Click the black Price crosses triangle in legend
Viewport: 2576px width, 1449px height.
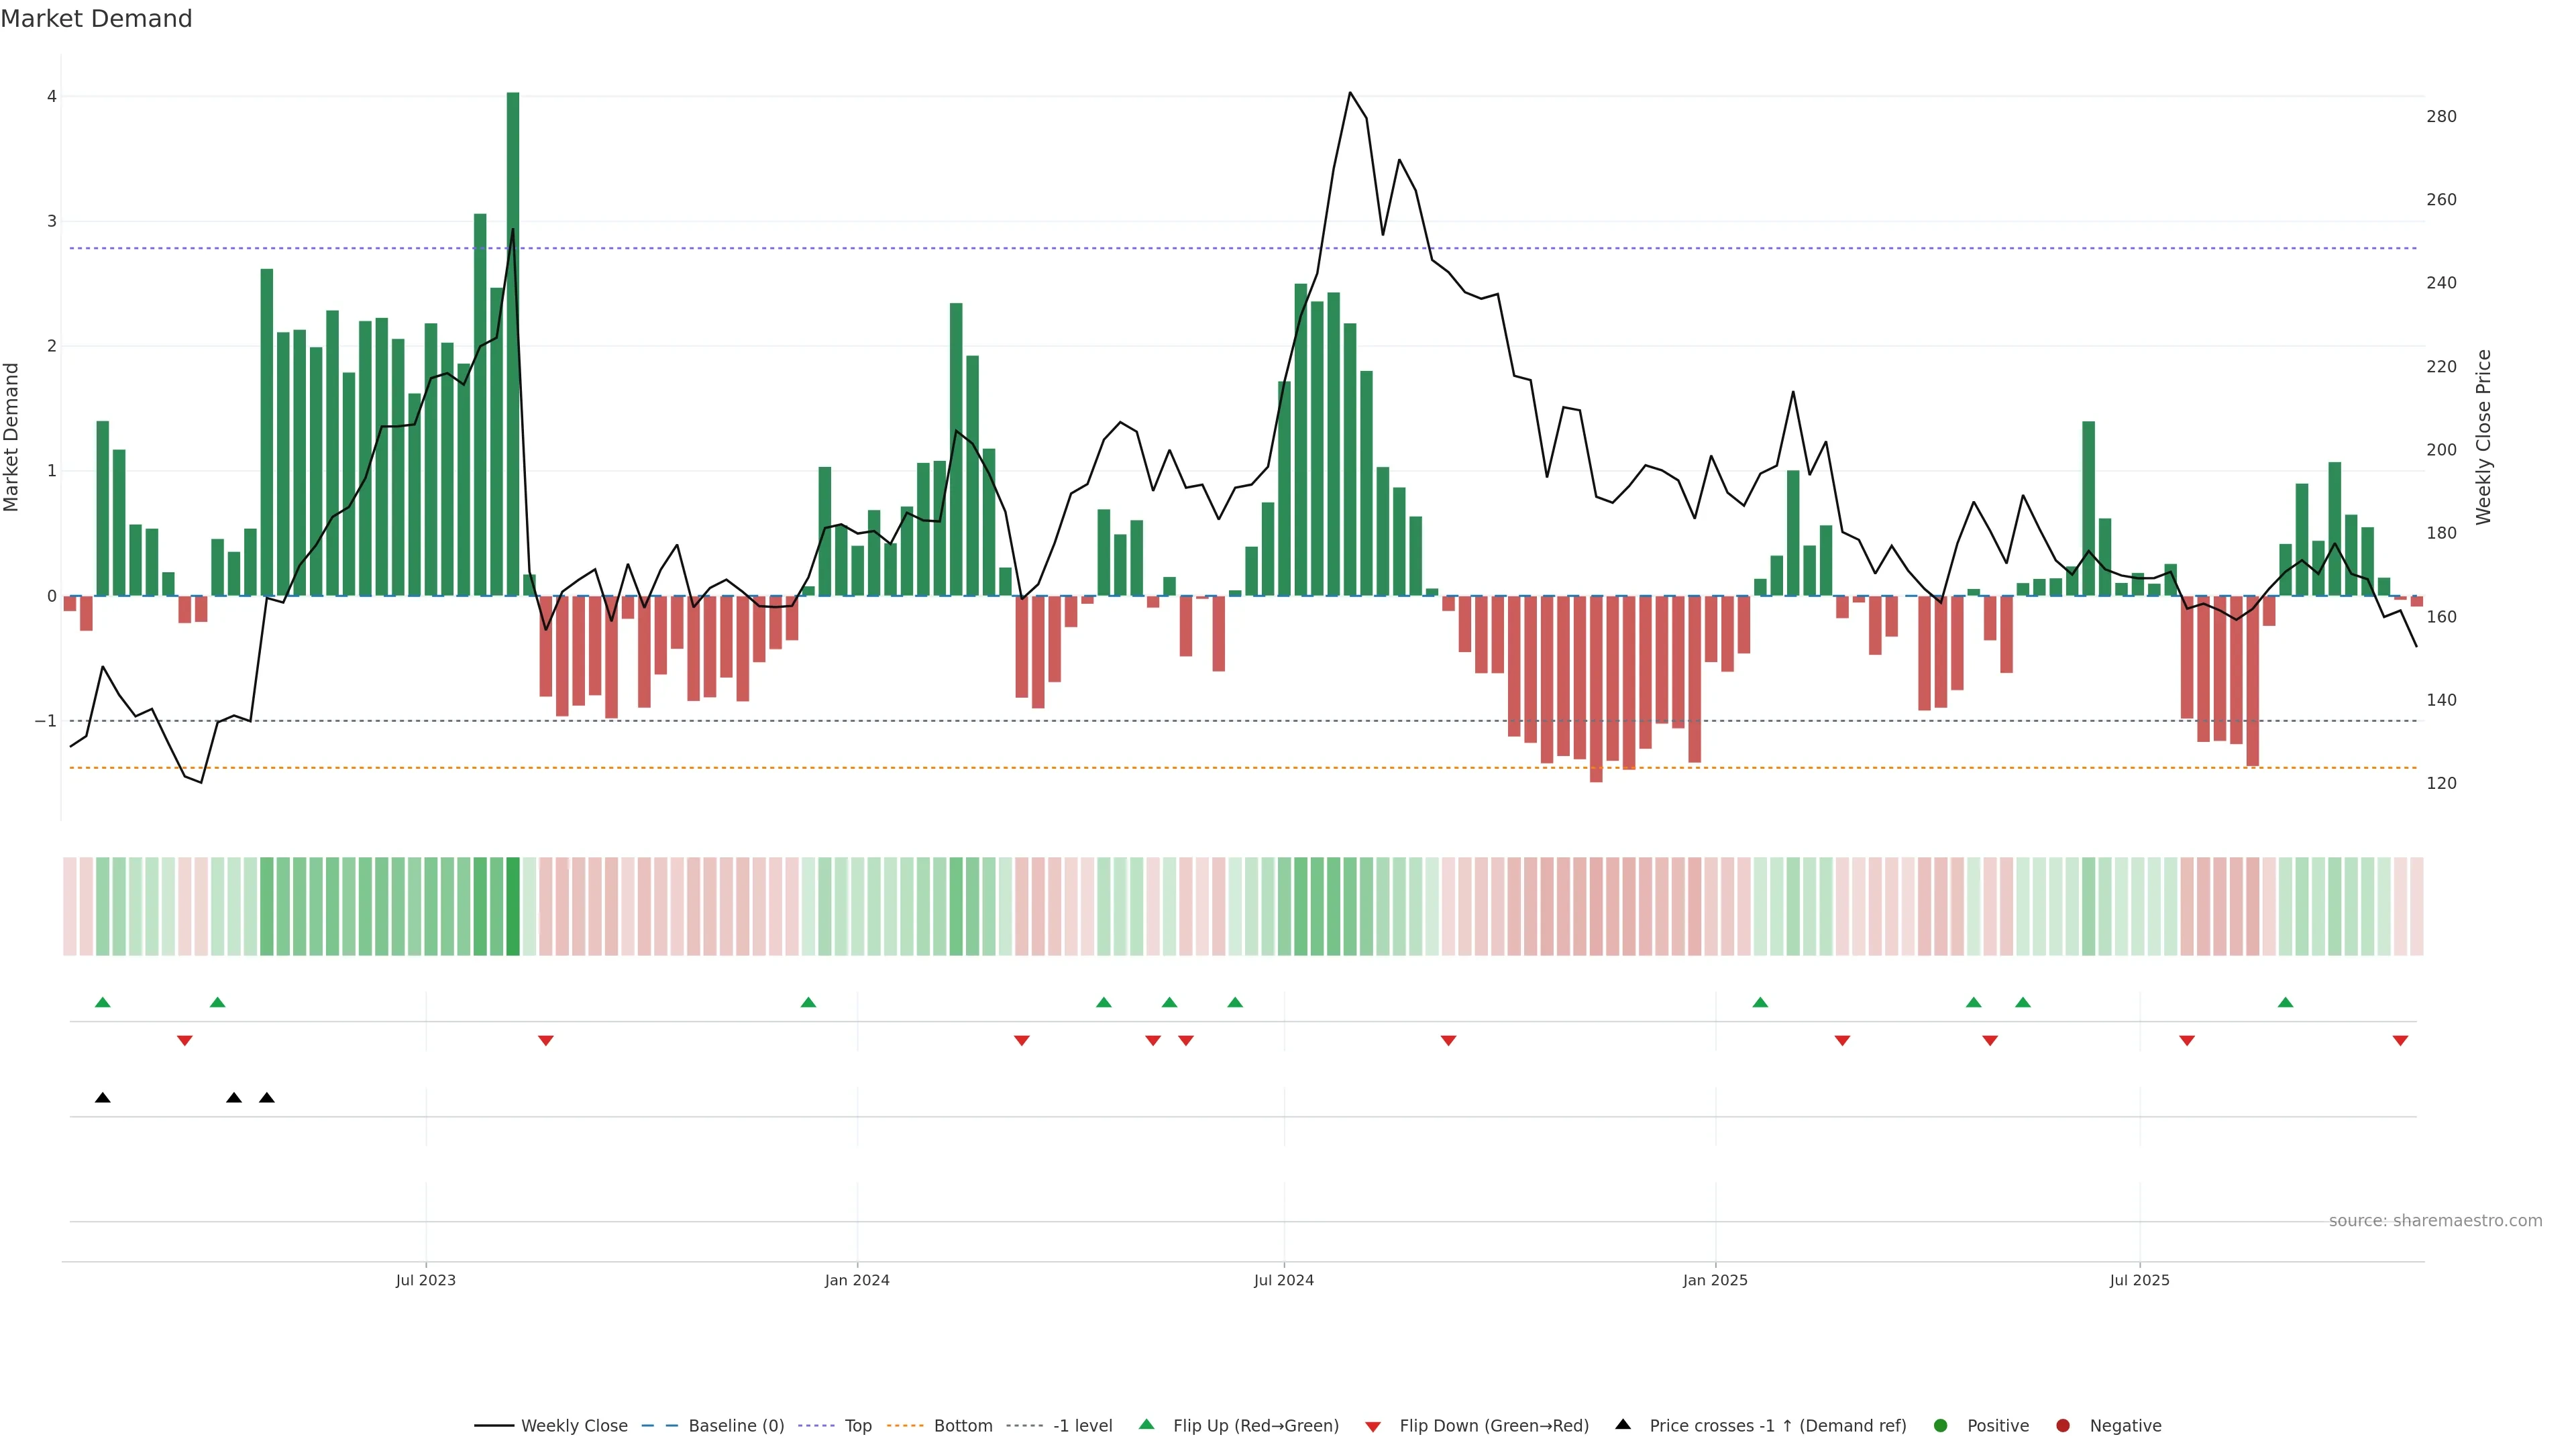(x=1623, y=1424)
